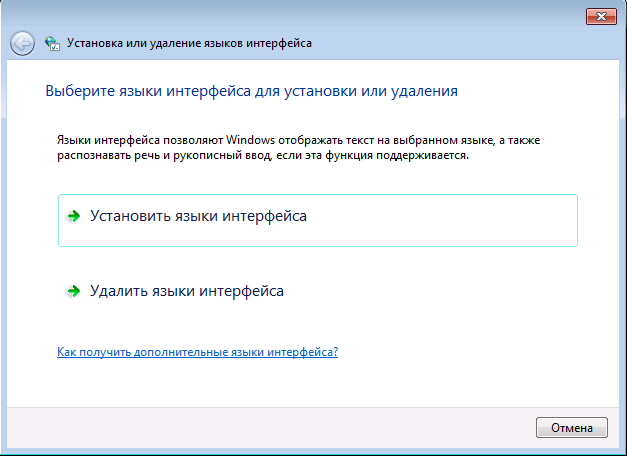
Task: Open link Как получить дополнительные языки интерфейса?
Action: pyautogui.click(x=198, y=352)
